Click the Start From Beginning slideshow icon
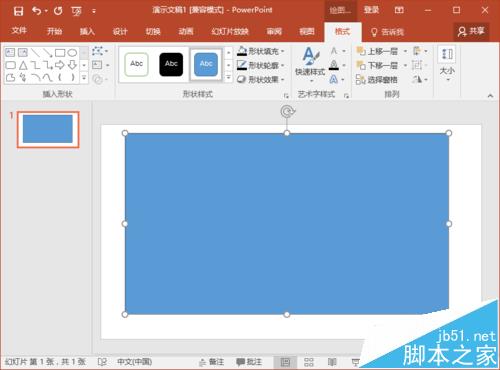 tap(76, 11)
